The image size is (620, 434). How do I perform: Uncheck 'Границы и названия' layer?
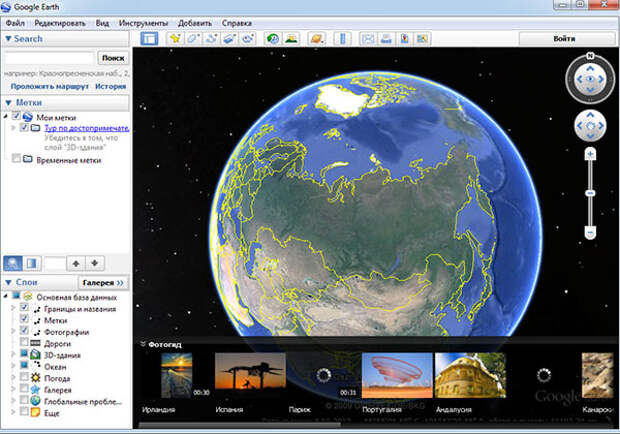(24, 308)
